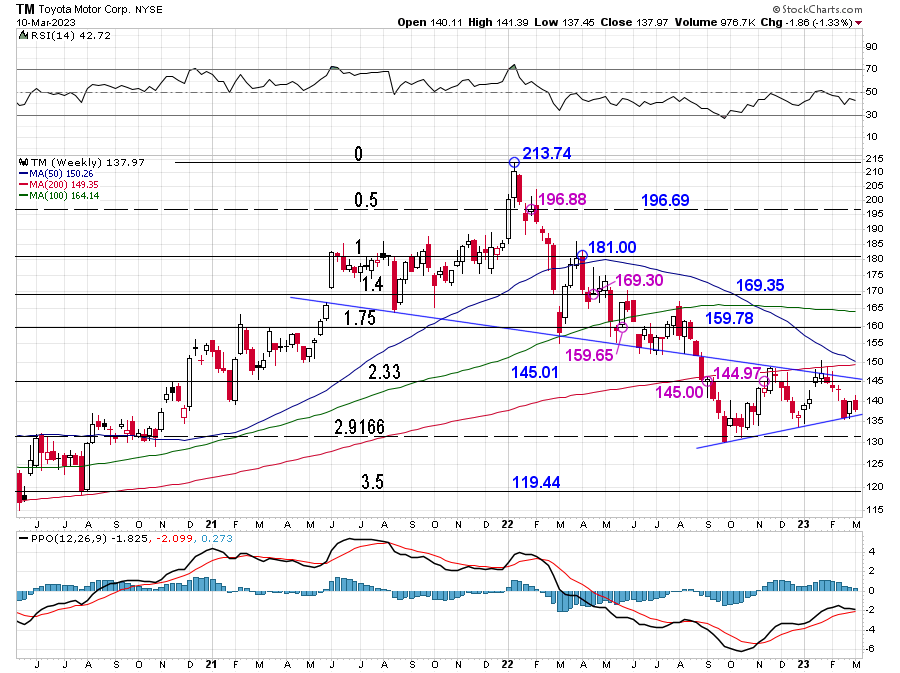Select the magenta circle marker above 145.00
The width and height of the screenshot is (900, 673).
click(707, 381)
